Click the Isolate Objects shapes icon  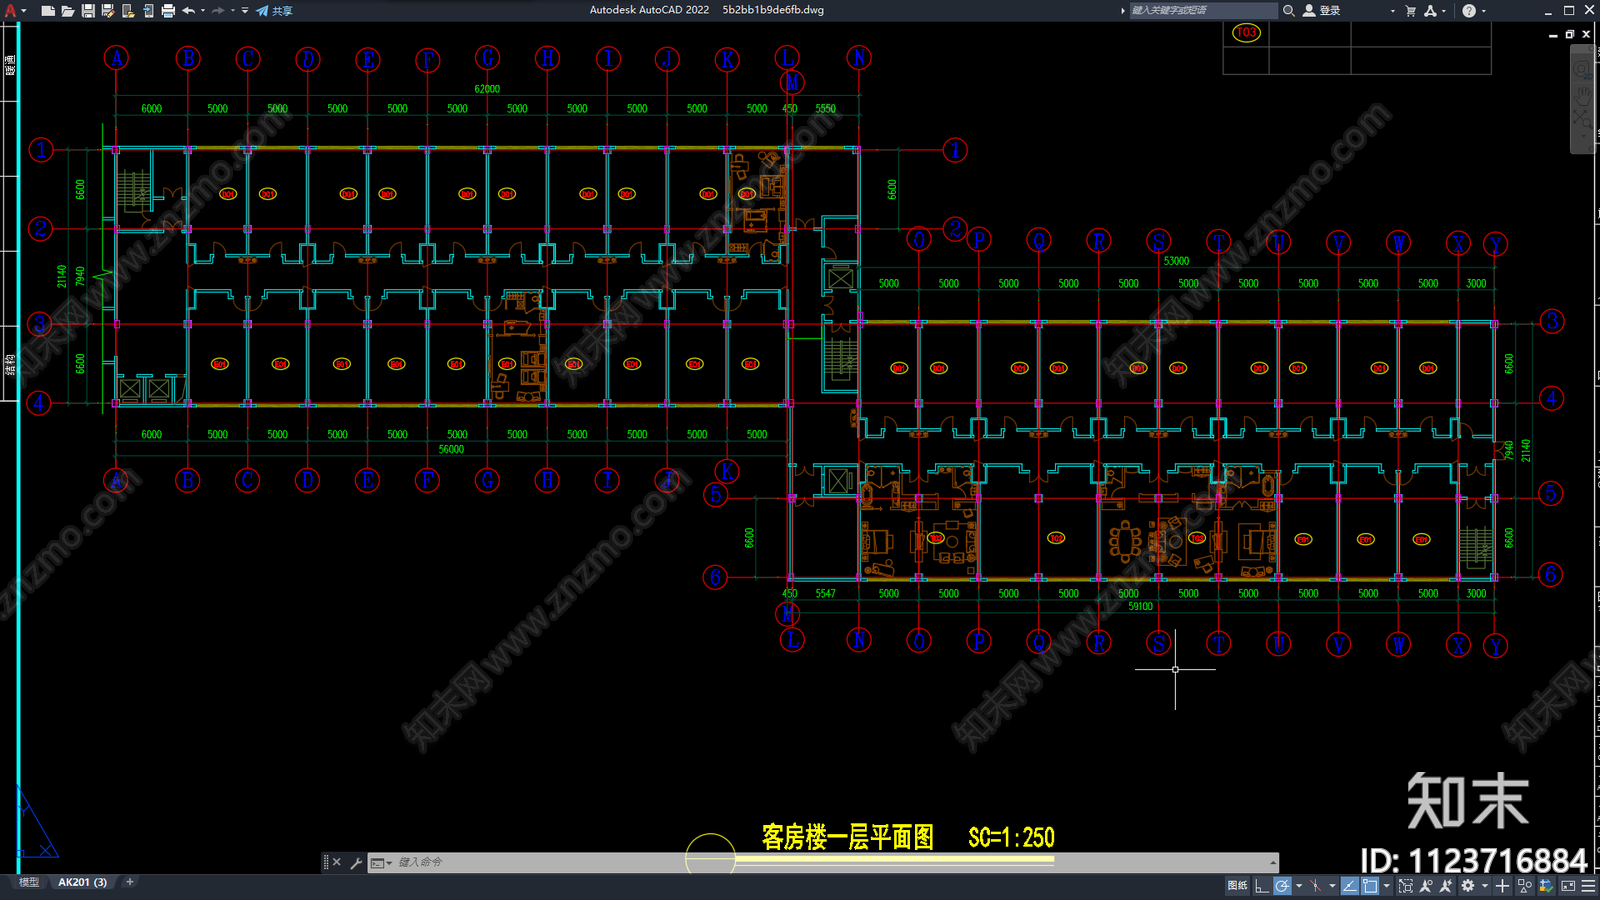(1525, 886)
